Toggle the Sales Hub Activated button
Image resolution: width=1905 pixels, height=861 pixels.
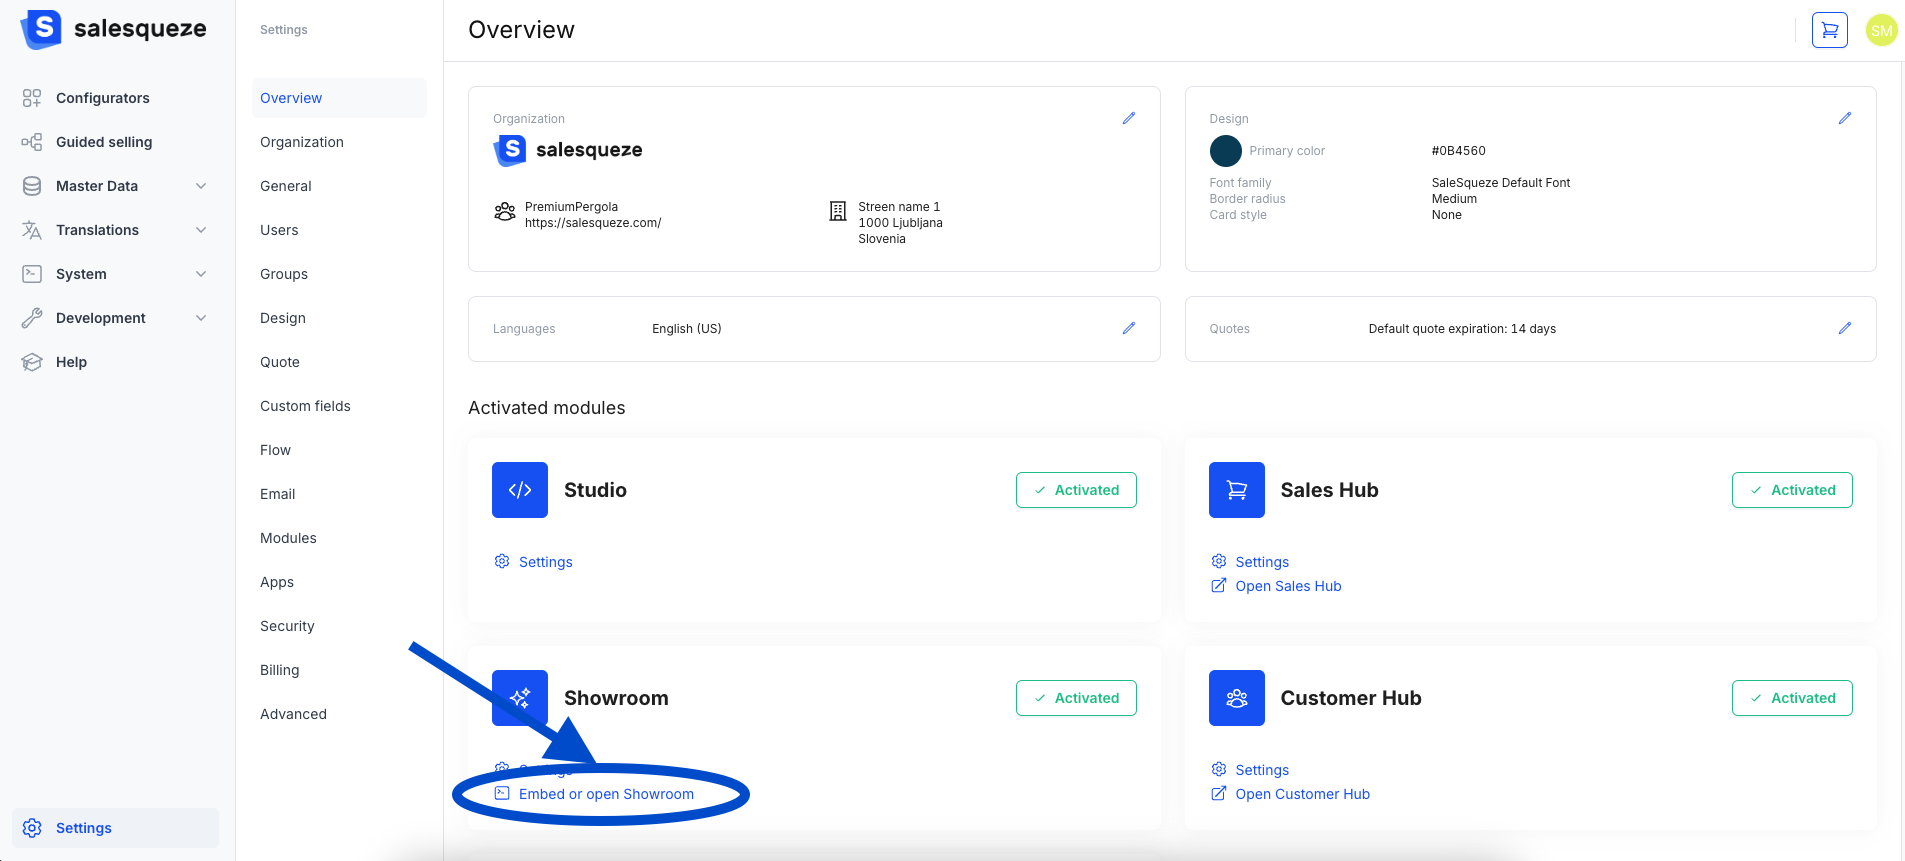pos(1792,490)
